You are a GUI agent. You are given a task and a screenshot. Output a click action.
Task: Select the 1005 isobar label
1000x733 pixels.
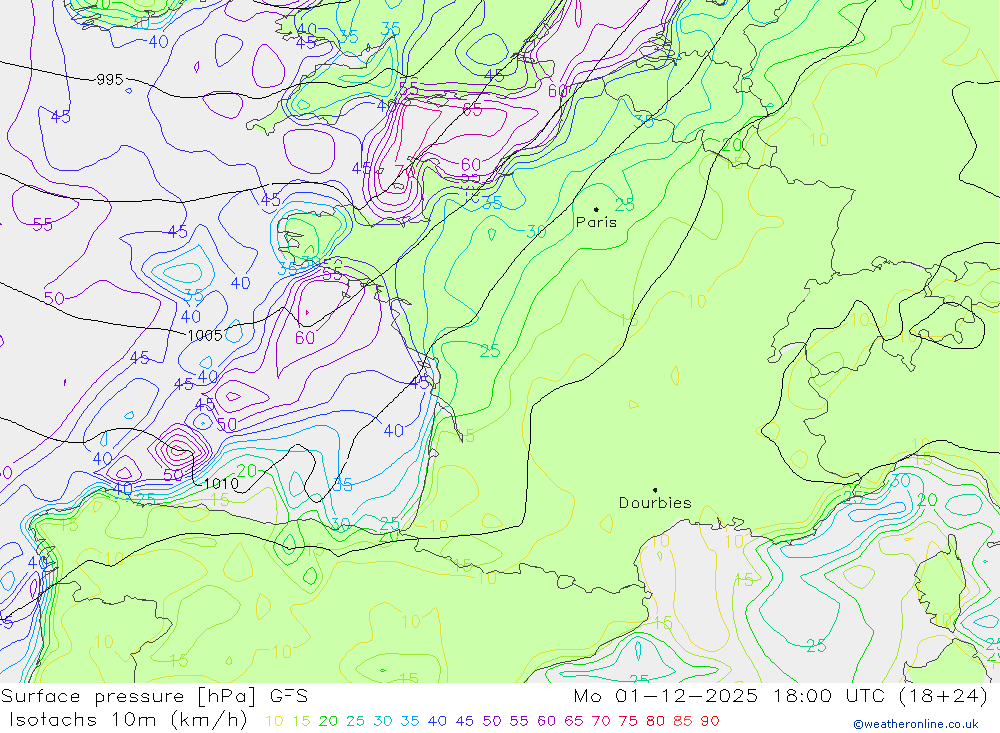[x=205, y=336]
